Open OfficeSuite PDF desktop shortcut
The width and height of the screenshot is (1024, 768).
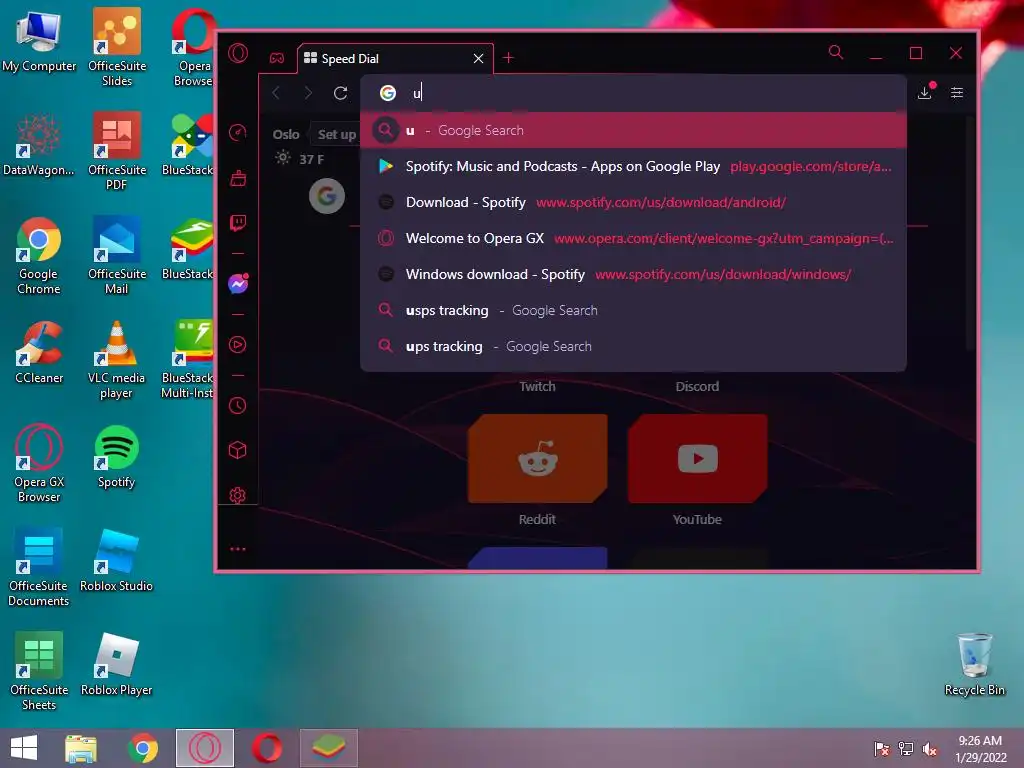tap(117, 151)
